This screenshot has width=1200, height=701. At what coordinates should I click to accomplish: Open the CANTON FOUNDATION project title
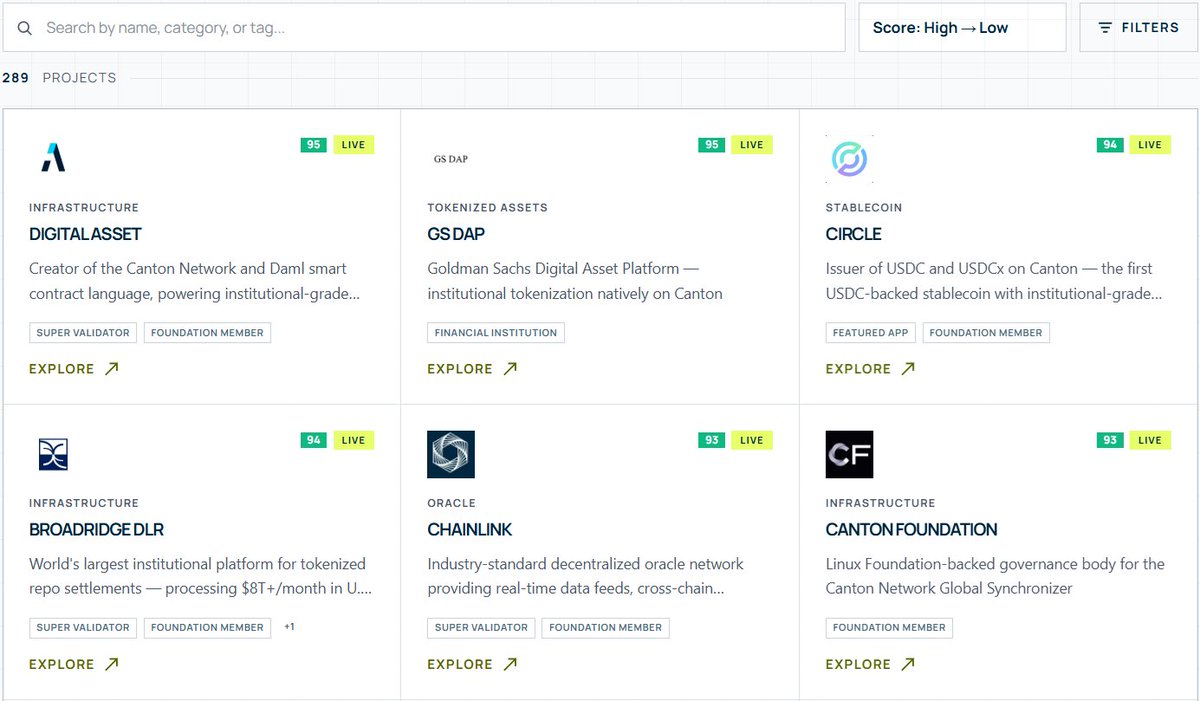pyautogui.click(x=912, y=529)
